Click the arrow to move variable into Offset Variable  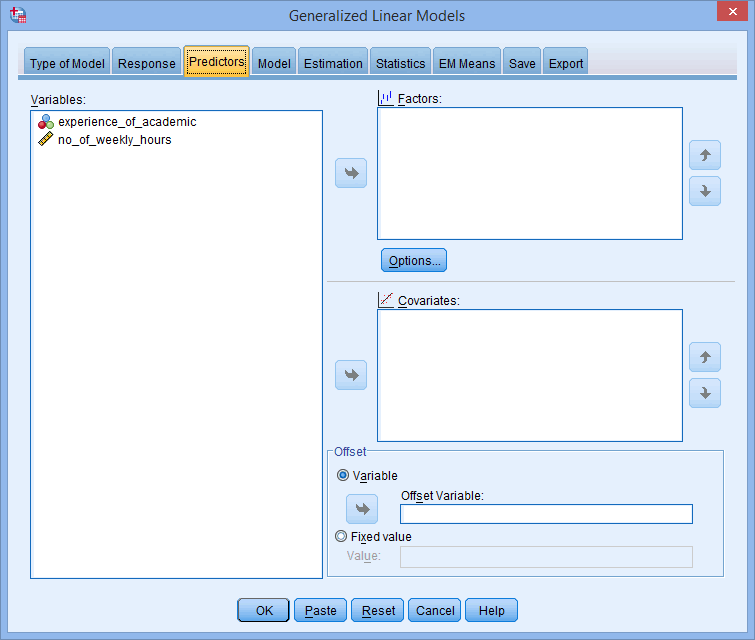pos(362,509)
